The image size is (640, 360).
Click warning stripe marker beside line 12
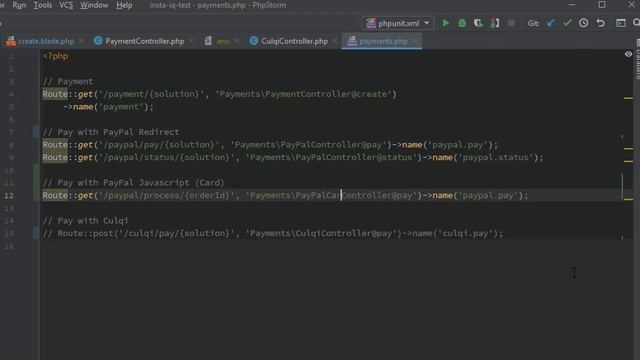click(x=629, y=199)
